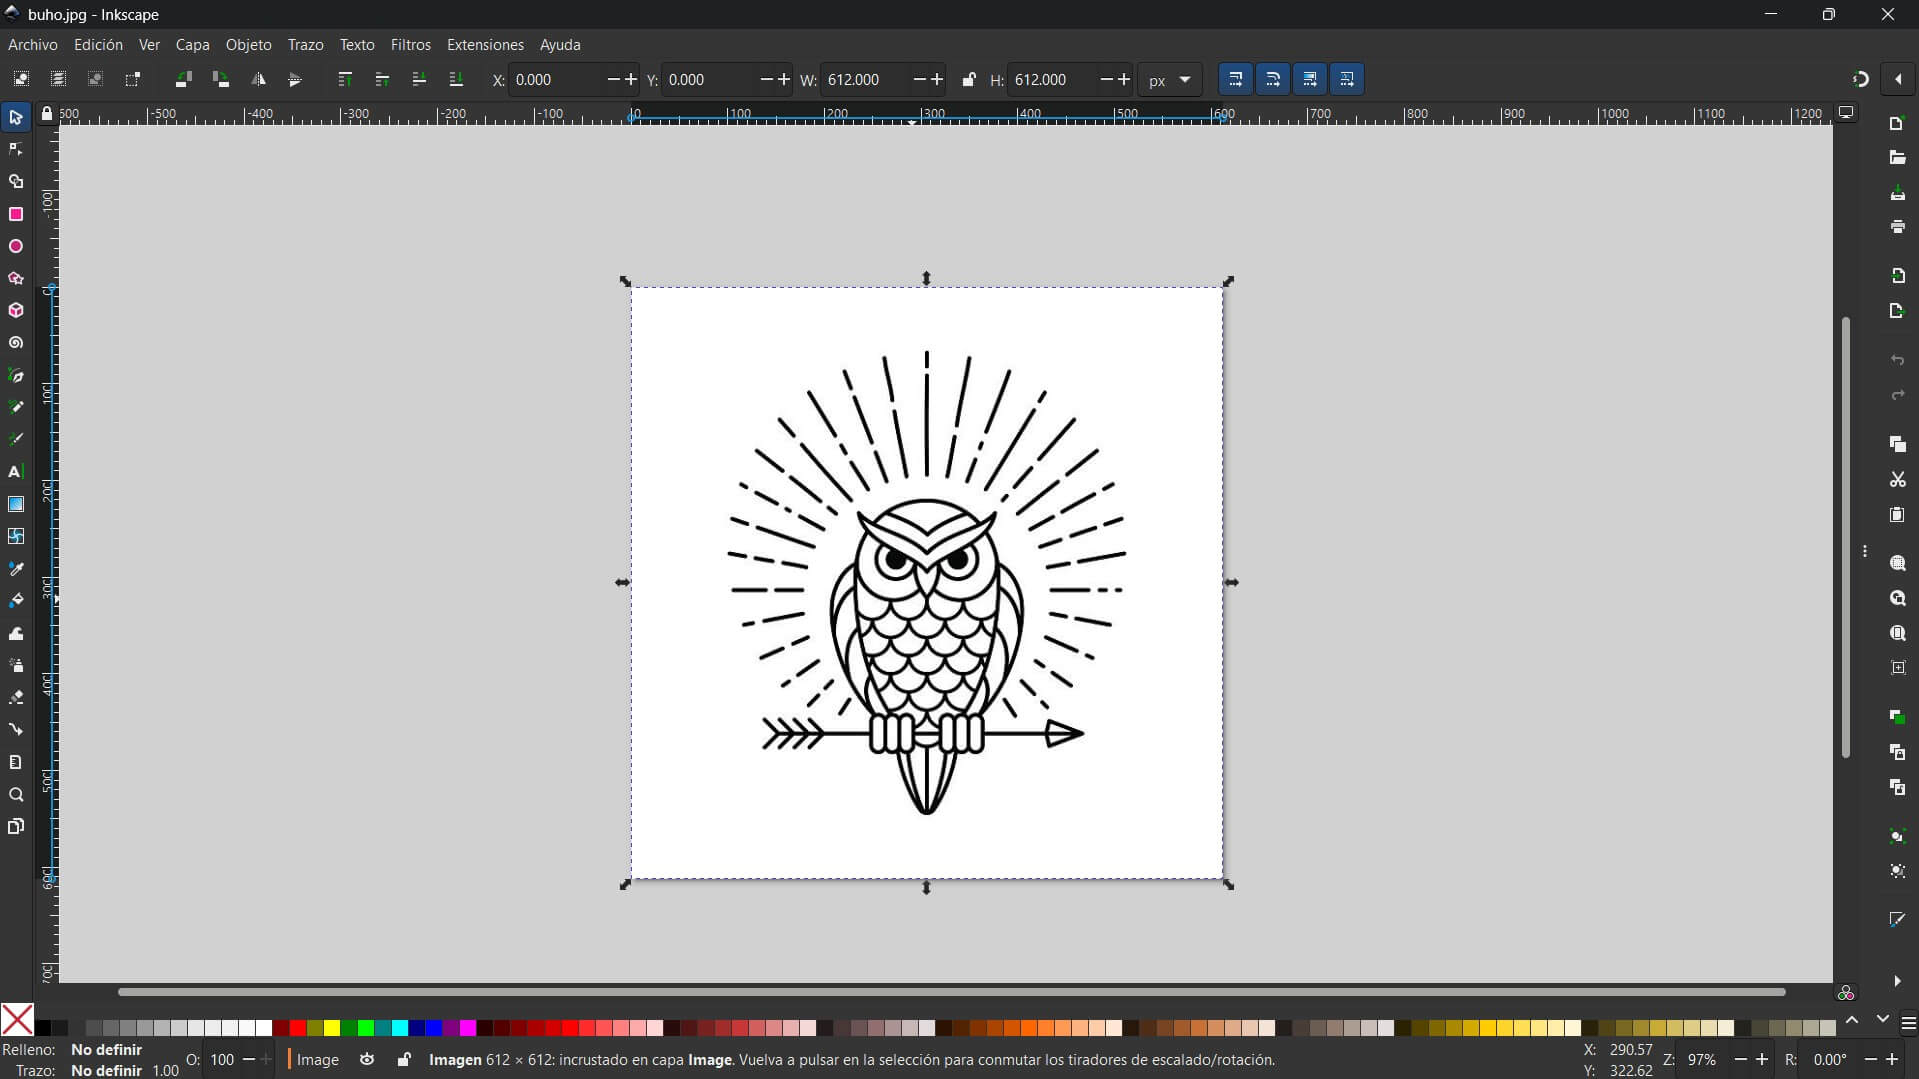The width and height of the screenshot is (1919, 1079).
Task: Toggle Image layer visibility eye
Action: click(x=367, y=1060)
